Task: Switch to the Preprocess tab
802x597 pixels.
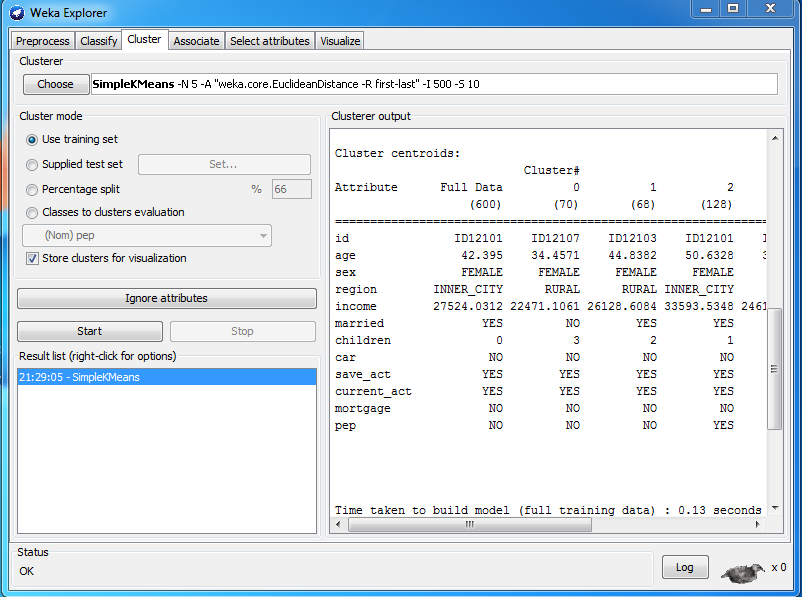Action: pos(42,41)
